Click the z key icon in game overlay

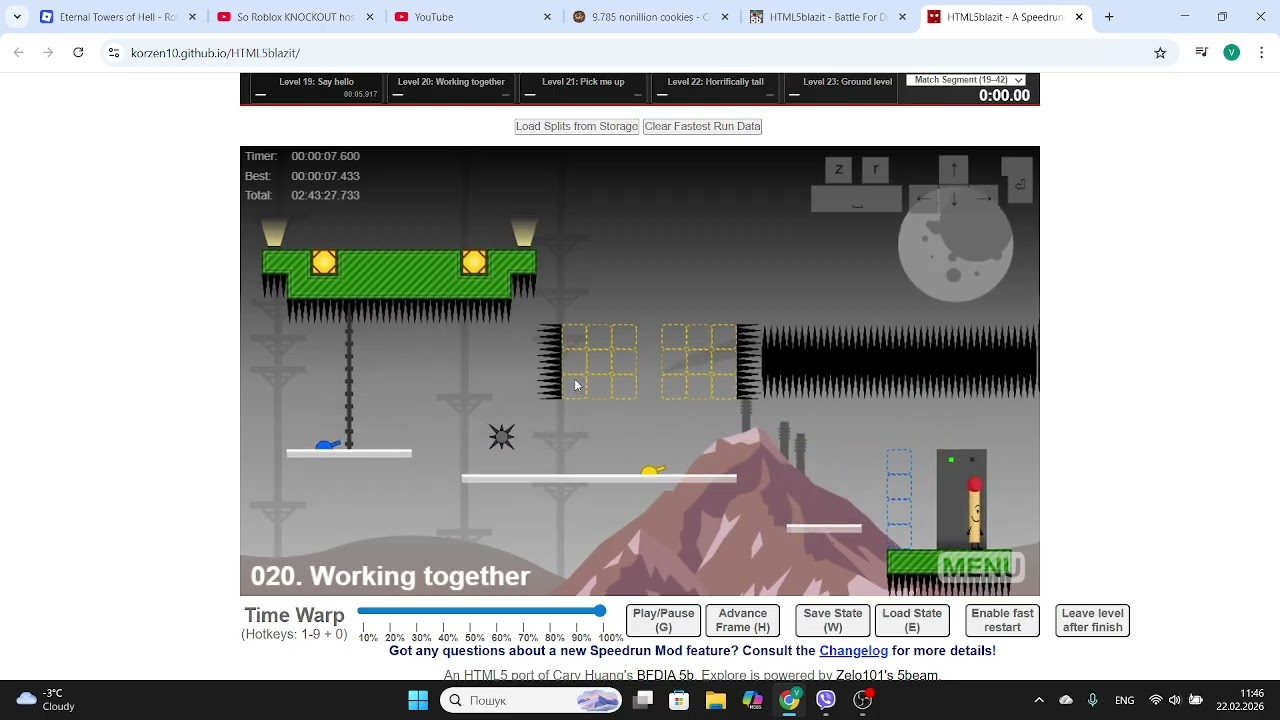(839, 170)
